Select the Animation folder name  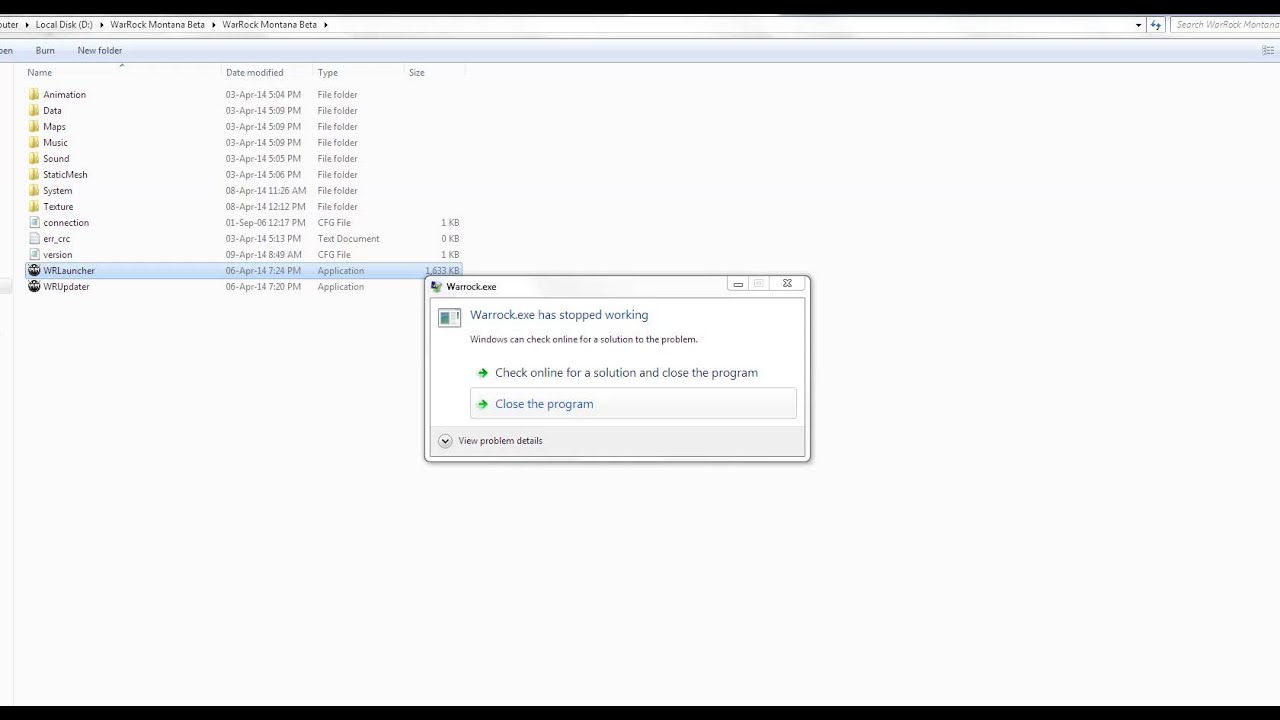point(64,95)
